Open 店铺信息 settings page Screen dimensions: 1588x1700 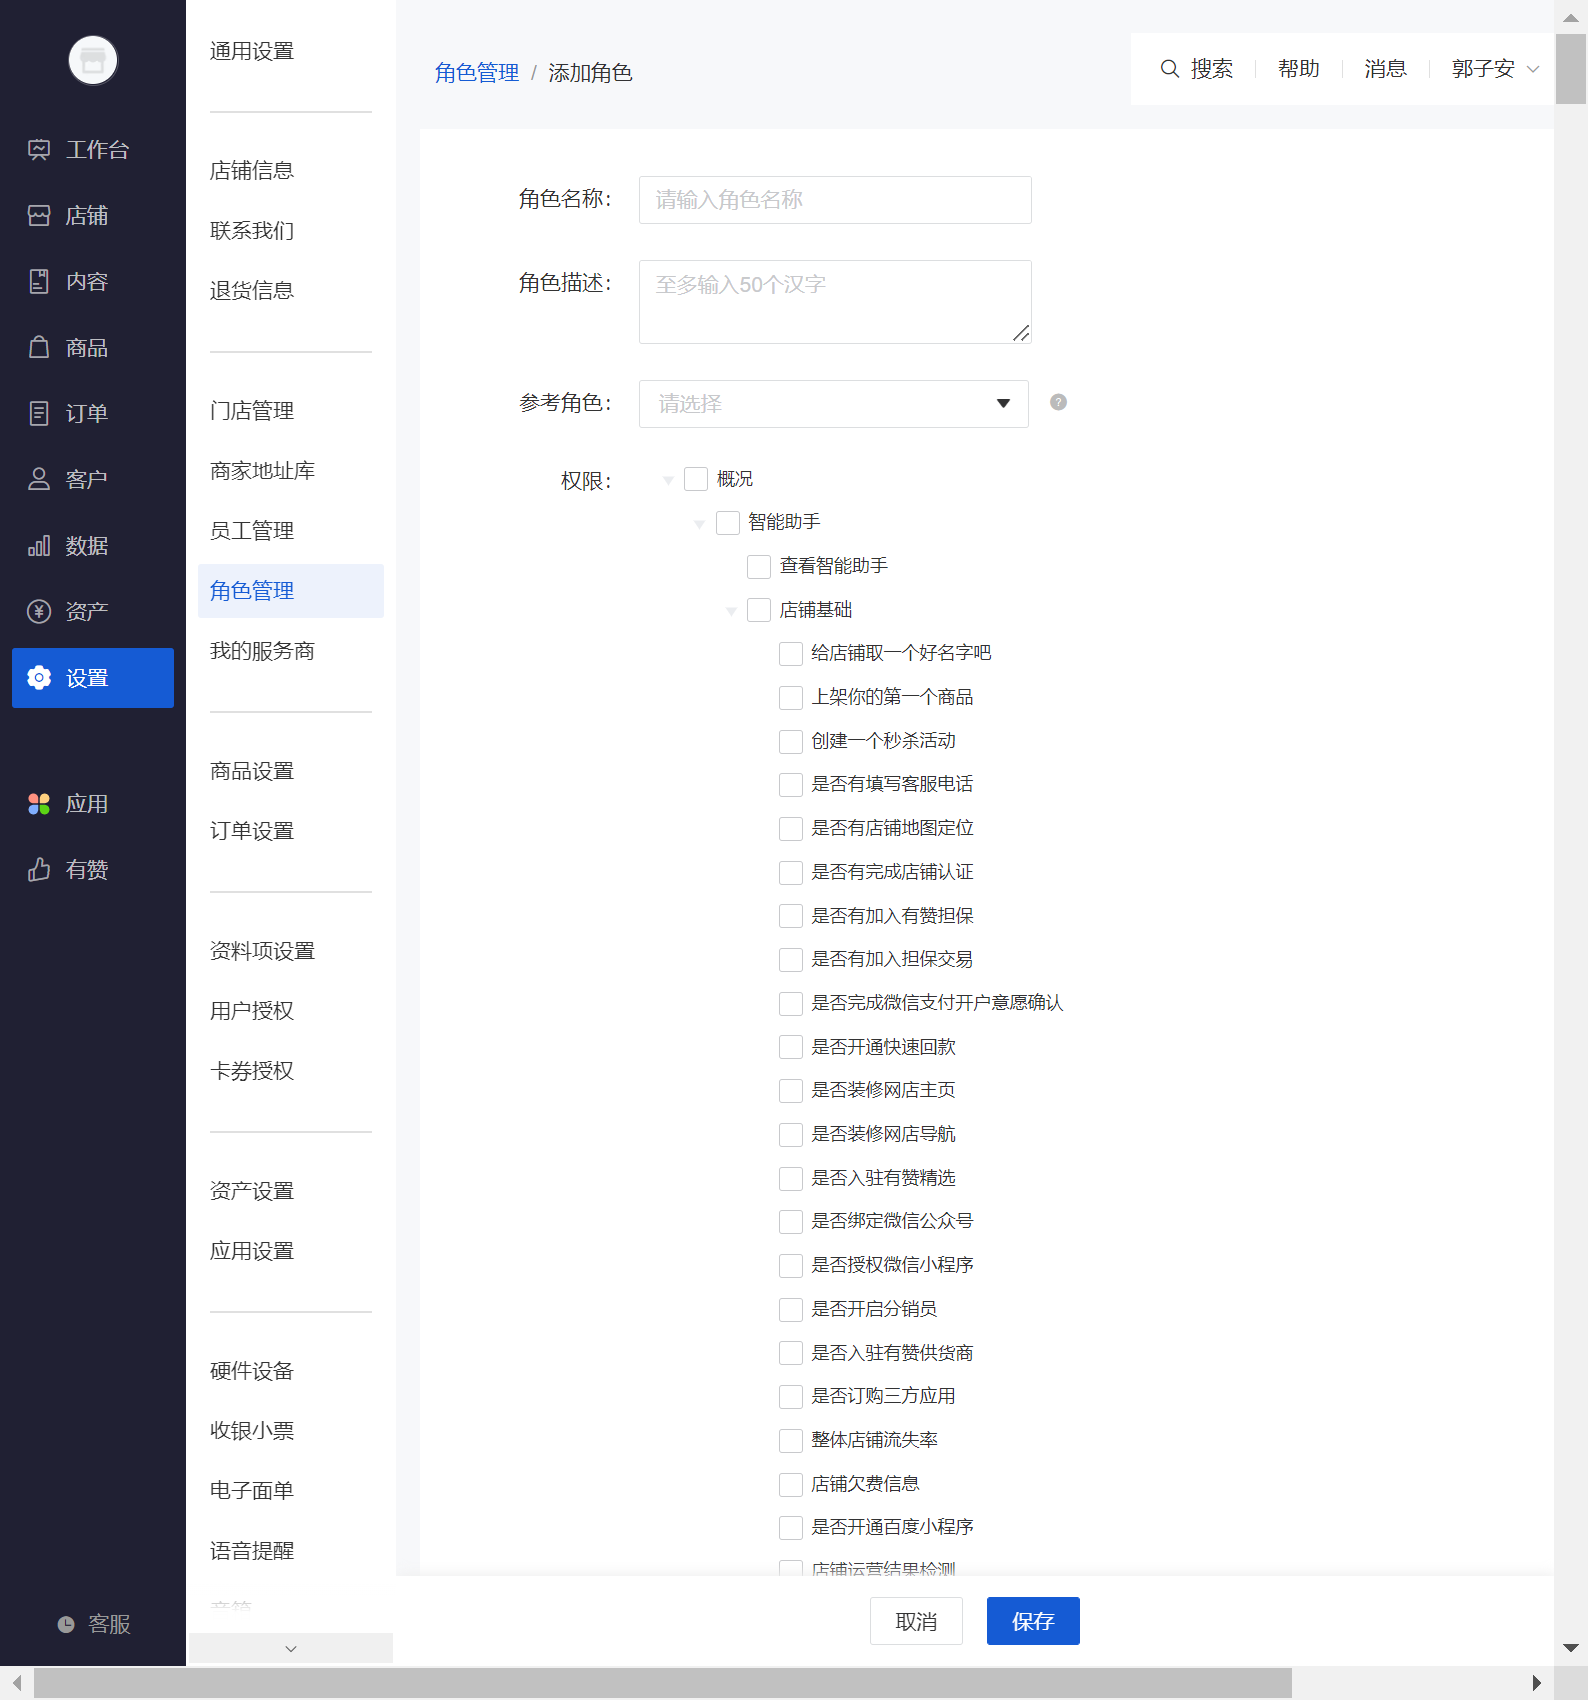tap(252, 171)
